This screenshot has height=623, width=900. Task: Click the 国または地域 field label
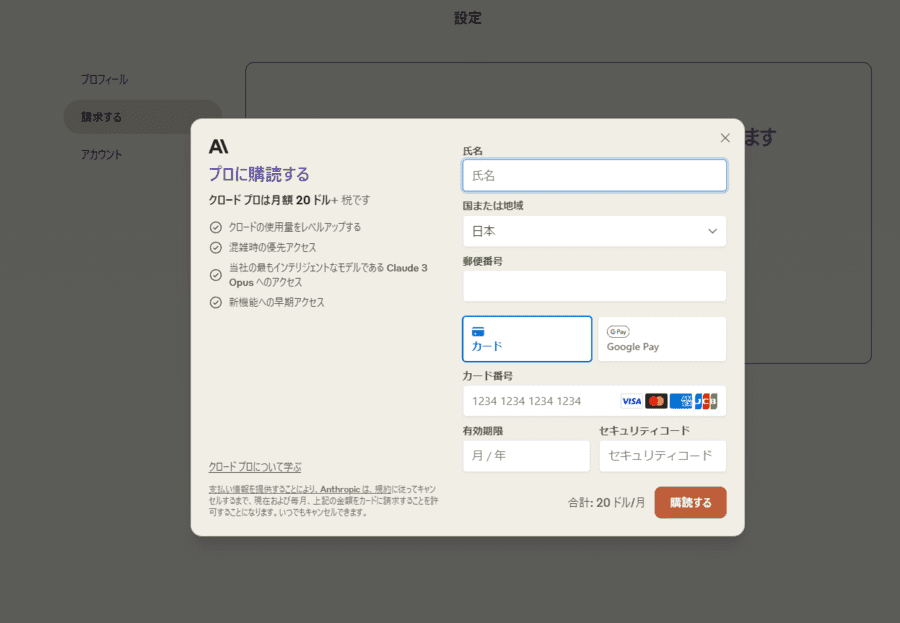(x=493, y=206)
